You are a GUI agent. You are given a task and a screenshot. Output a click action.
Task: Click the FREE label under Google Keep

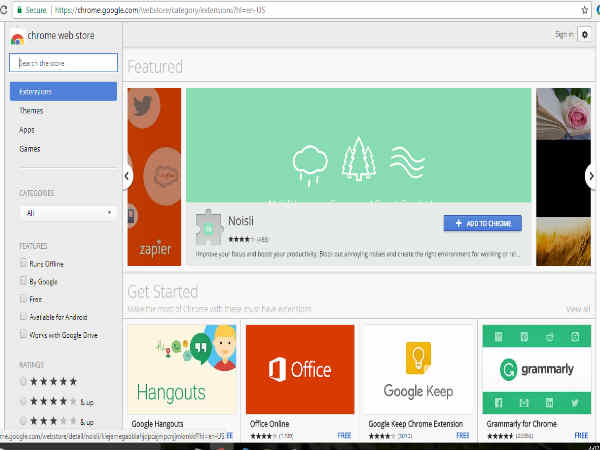463,435
